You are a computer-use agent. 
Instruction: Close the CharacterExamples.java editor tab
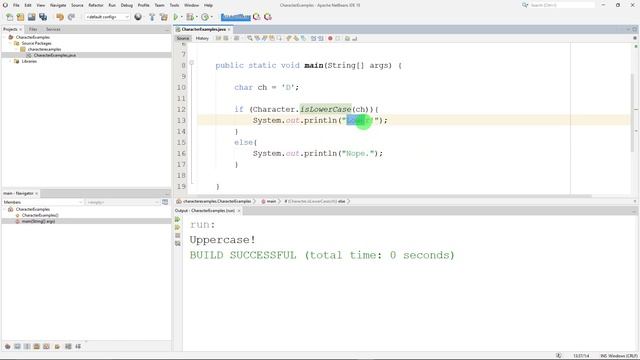coord(229,29)
